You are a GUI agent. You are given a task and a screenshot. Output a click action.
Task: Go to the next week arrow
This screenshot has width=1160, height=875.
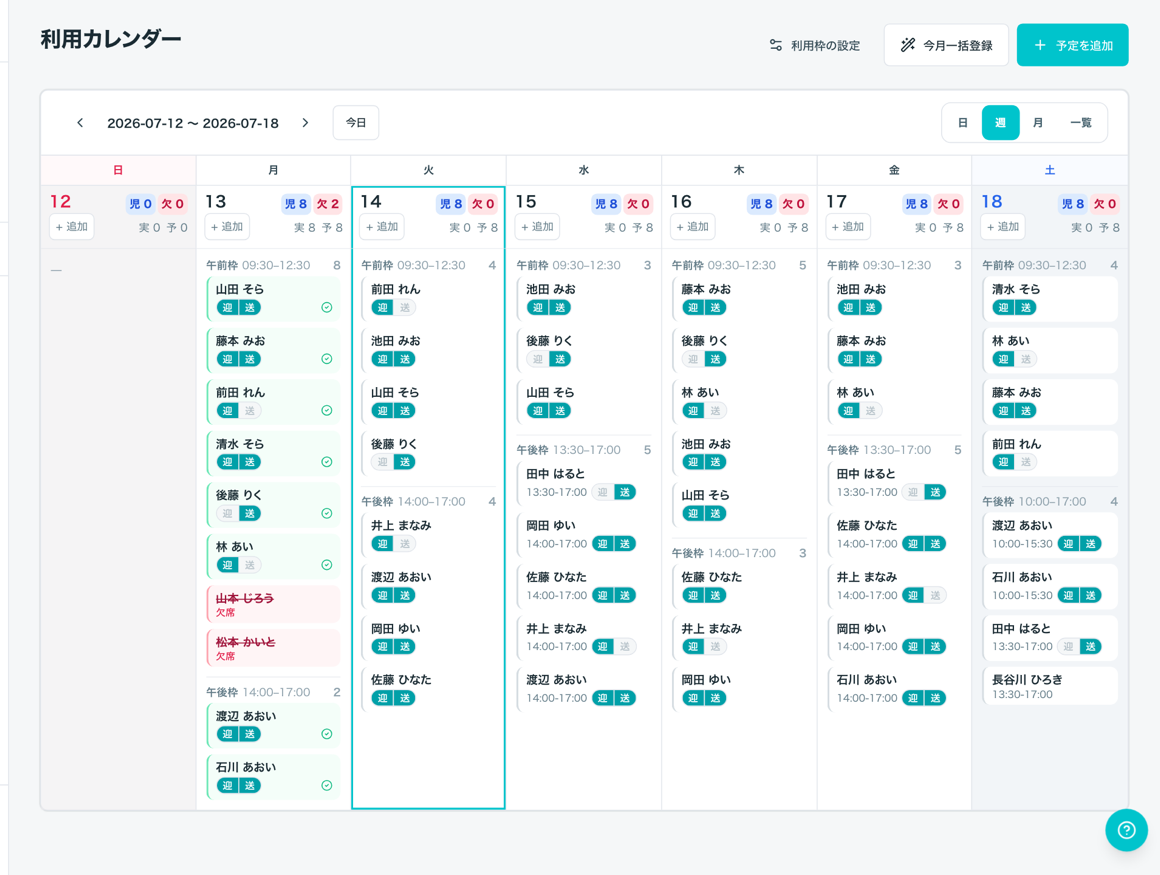pos(305,123)
